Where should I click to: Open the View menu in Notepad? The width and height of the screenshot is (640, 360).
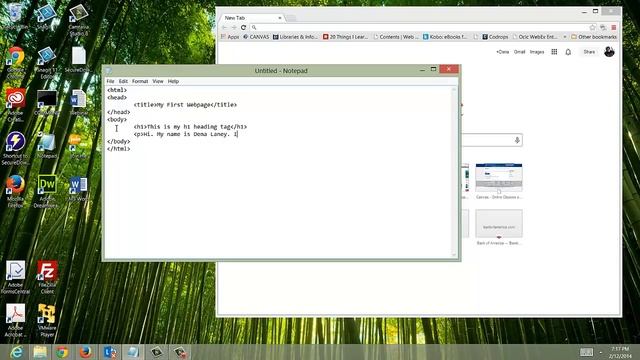158,81
